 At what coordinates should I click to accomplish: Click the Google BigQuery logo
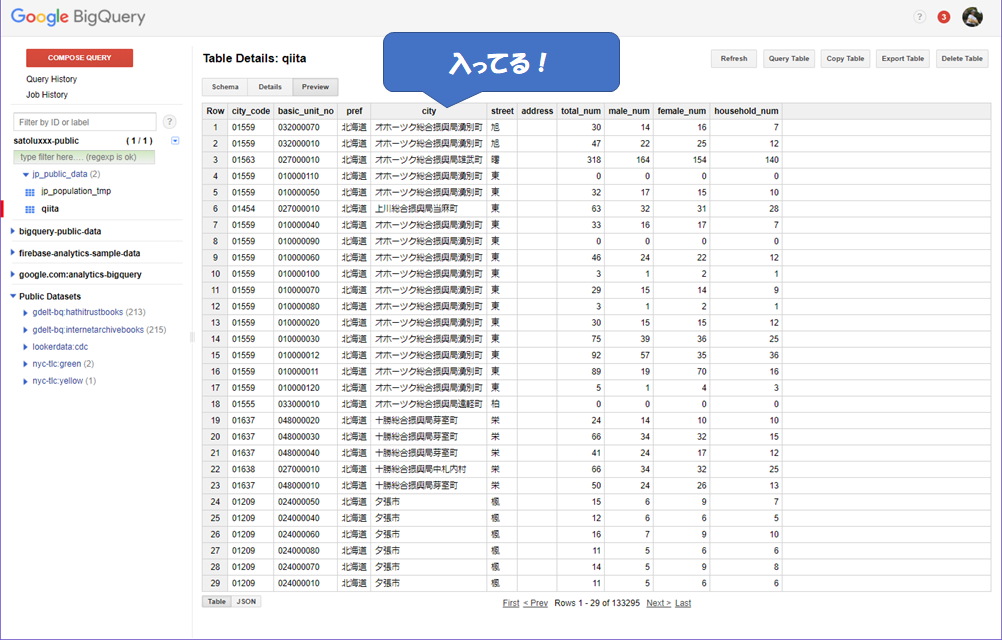coord(78,17)
